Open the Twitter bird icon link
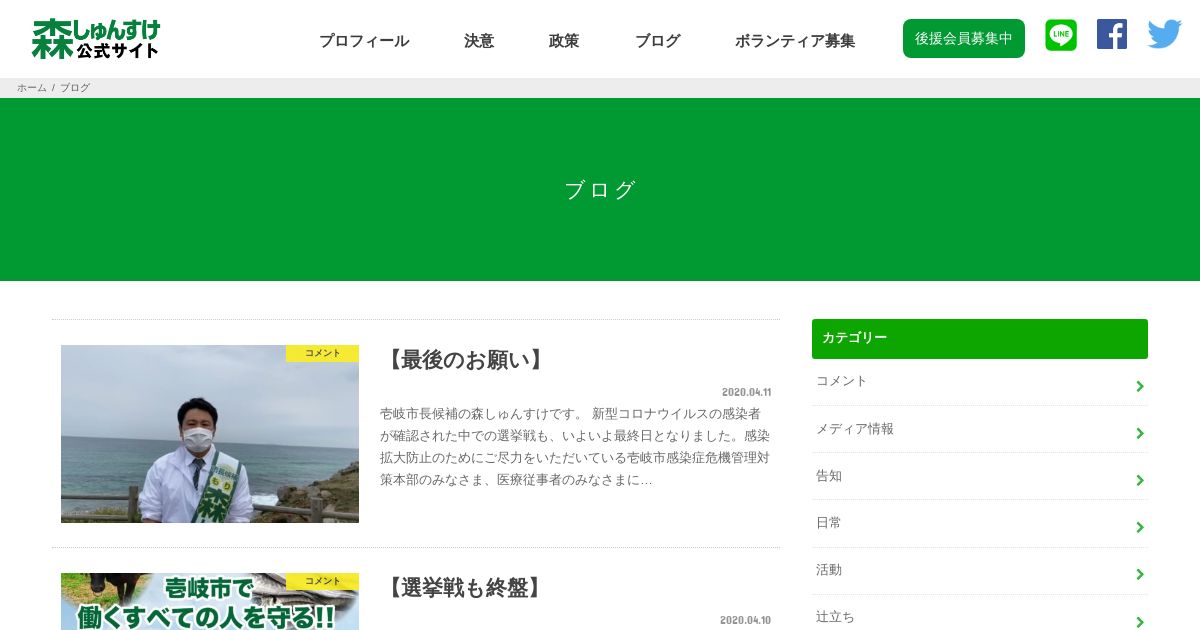 click(1164, 34)
